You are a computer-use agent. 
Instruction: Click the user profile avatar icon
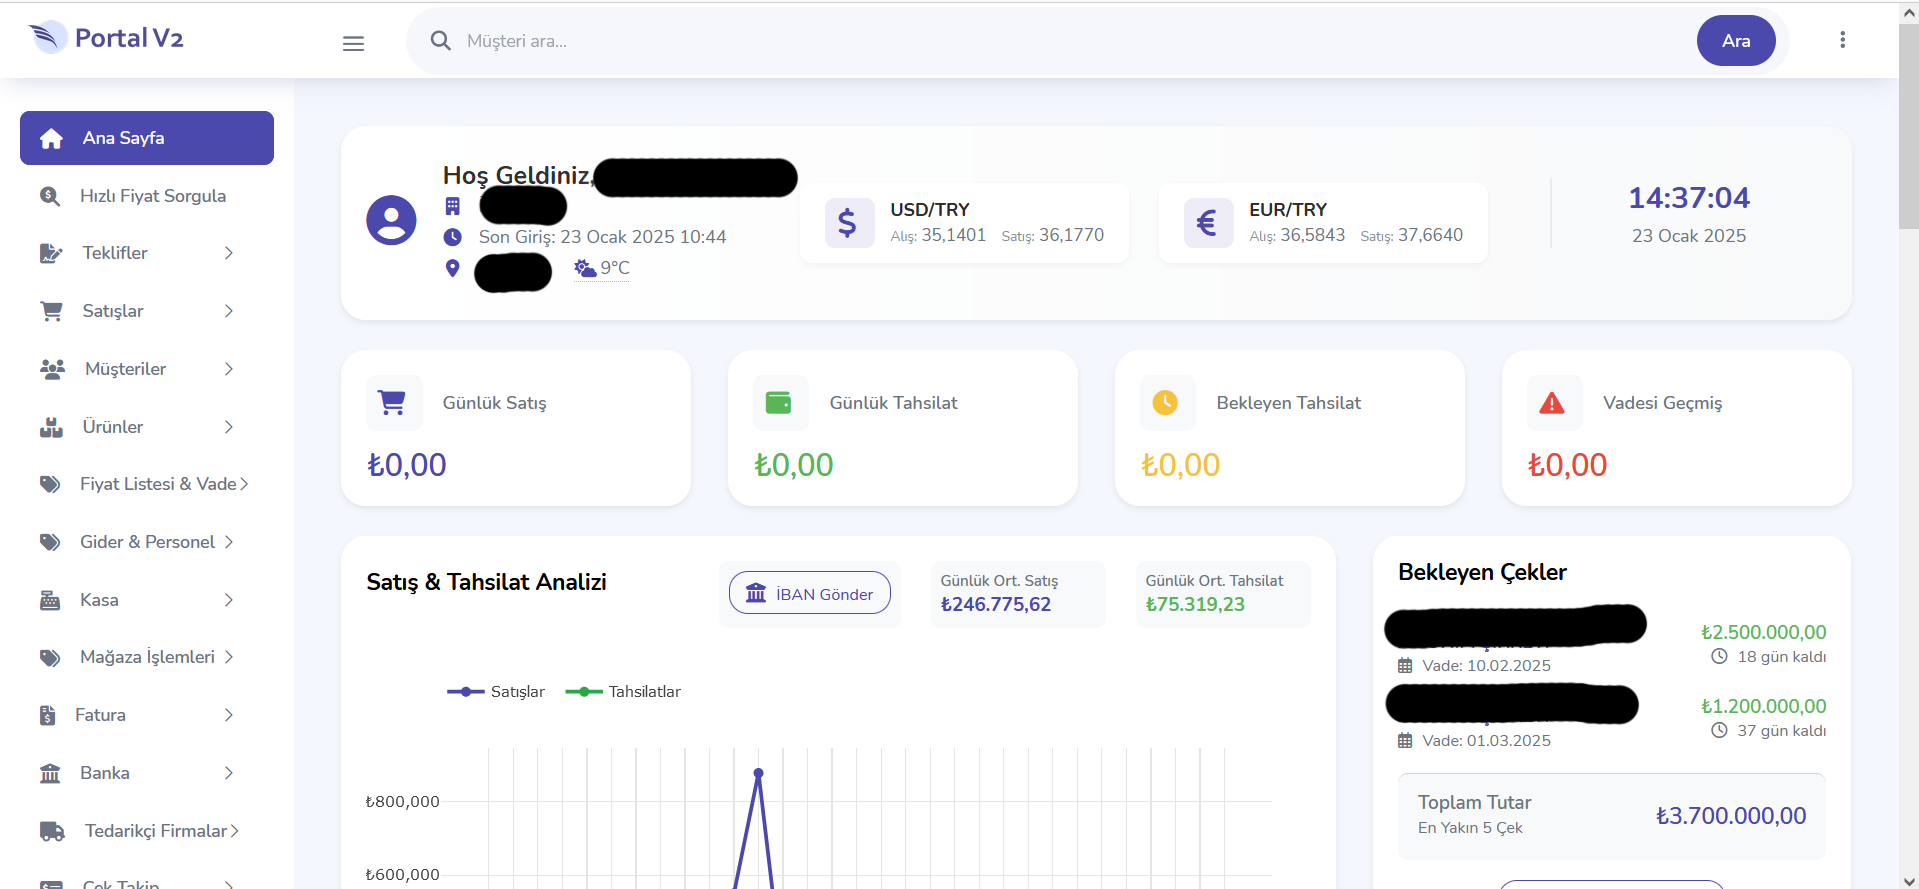391,220
